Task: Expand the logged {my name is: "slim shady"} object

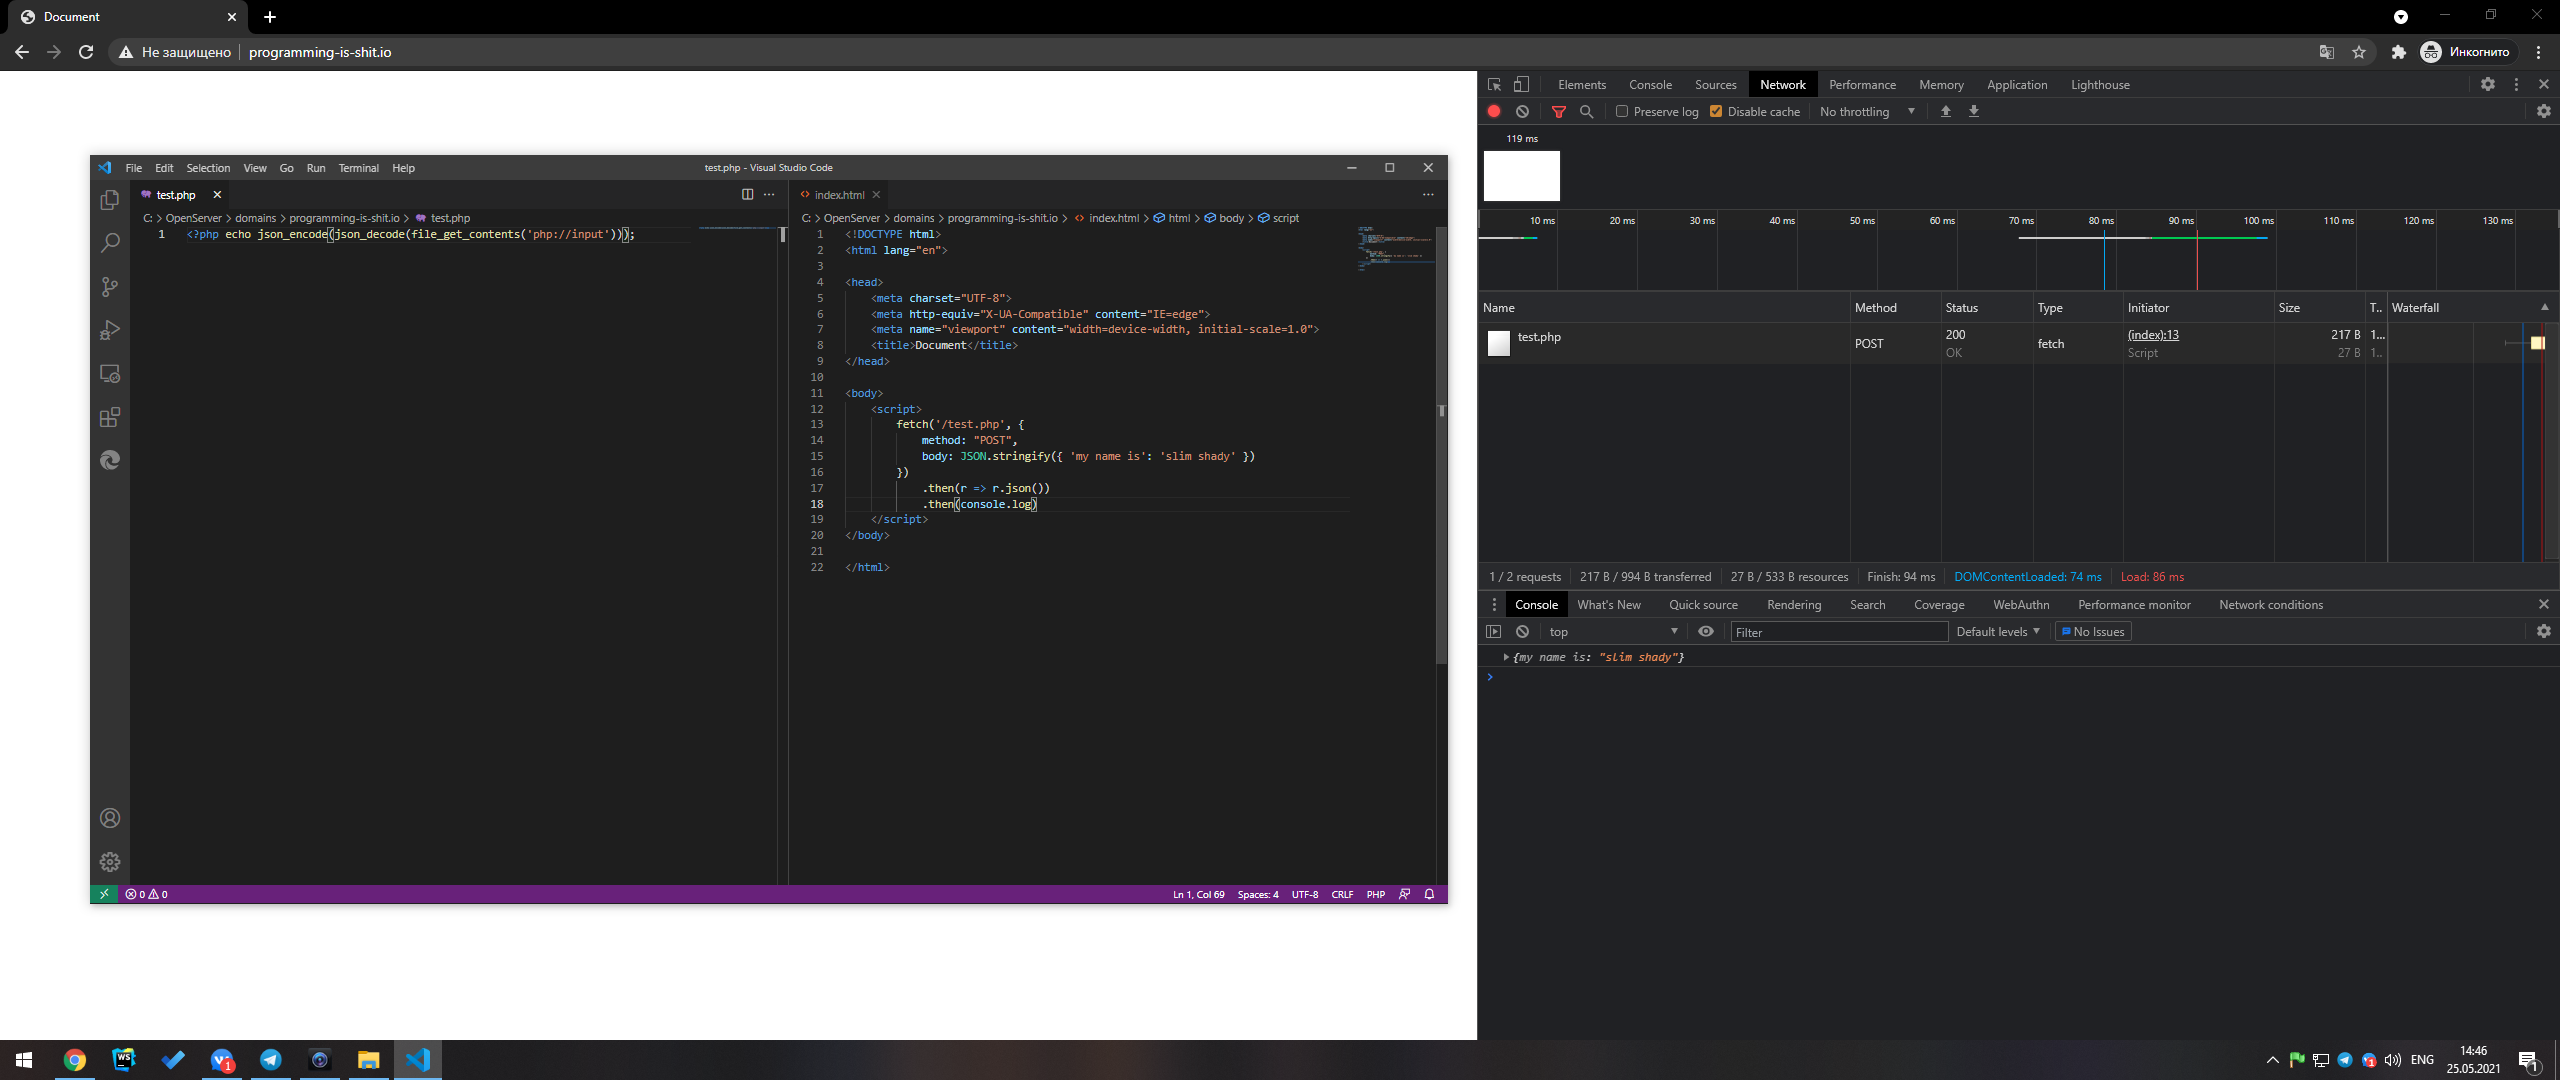Action: [x=1505, y=658]
